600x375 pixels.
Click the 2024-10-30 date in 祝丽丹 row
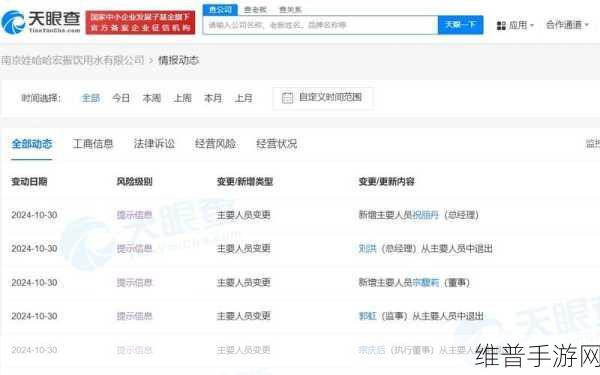tap(34, 215)
